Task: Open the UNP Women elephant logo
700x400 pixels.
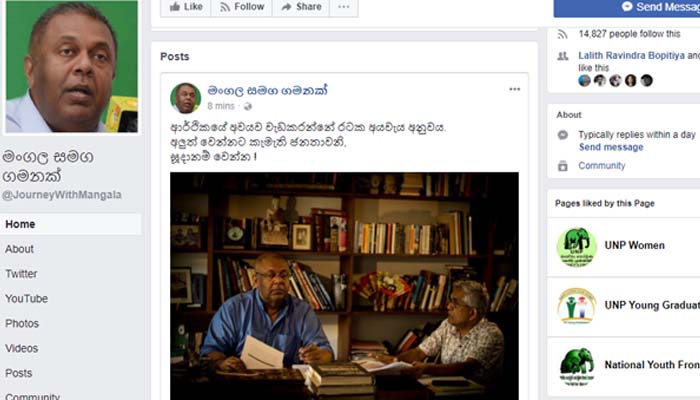Action: click(576, 247)
